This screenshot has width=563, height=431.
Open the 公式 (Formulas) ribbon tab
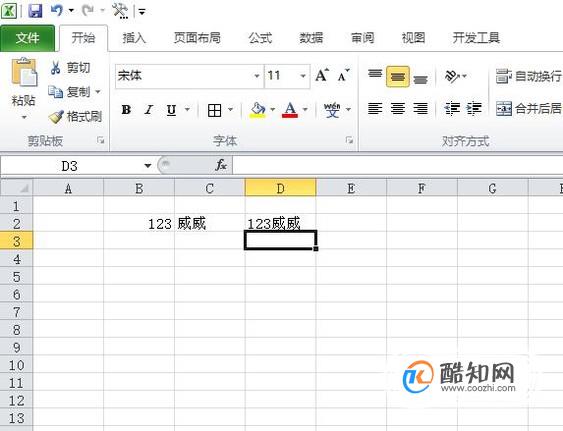[260, 38]
